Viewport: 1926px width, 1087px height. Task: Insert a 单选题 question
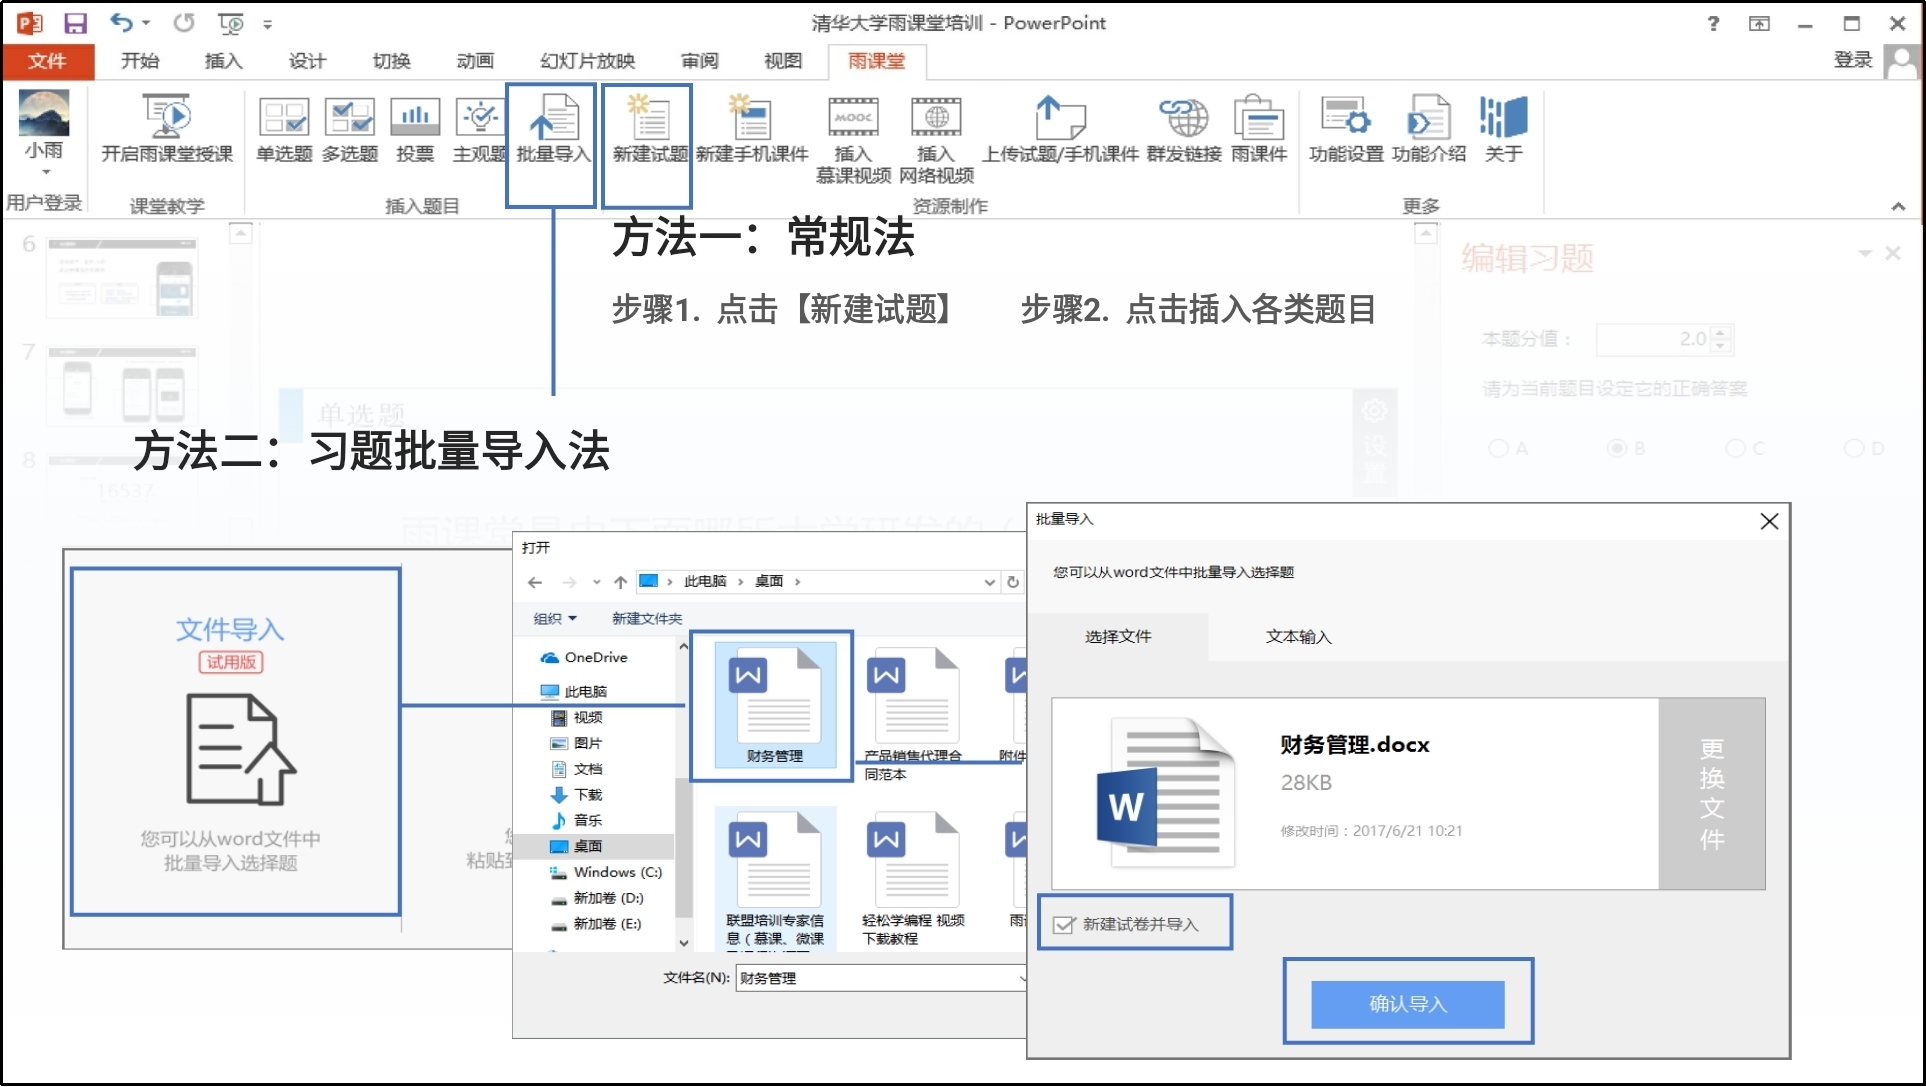(x=284, y=127)
